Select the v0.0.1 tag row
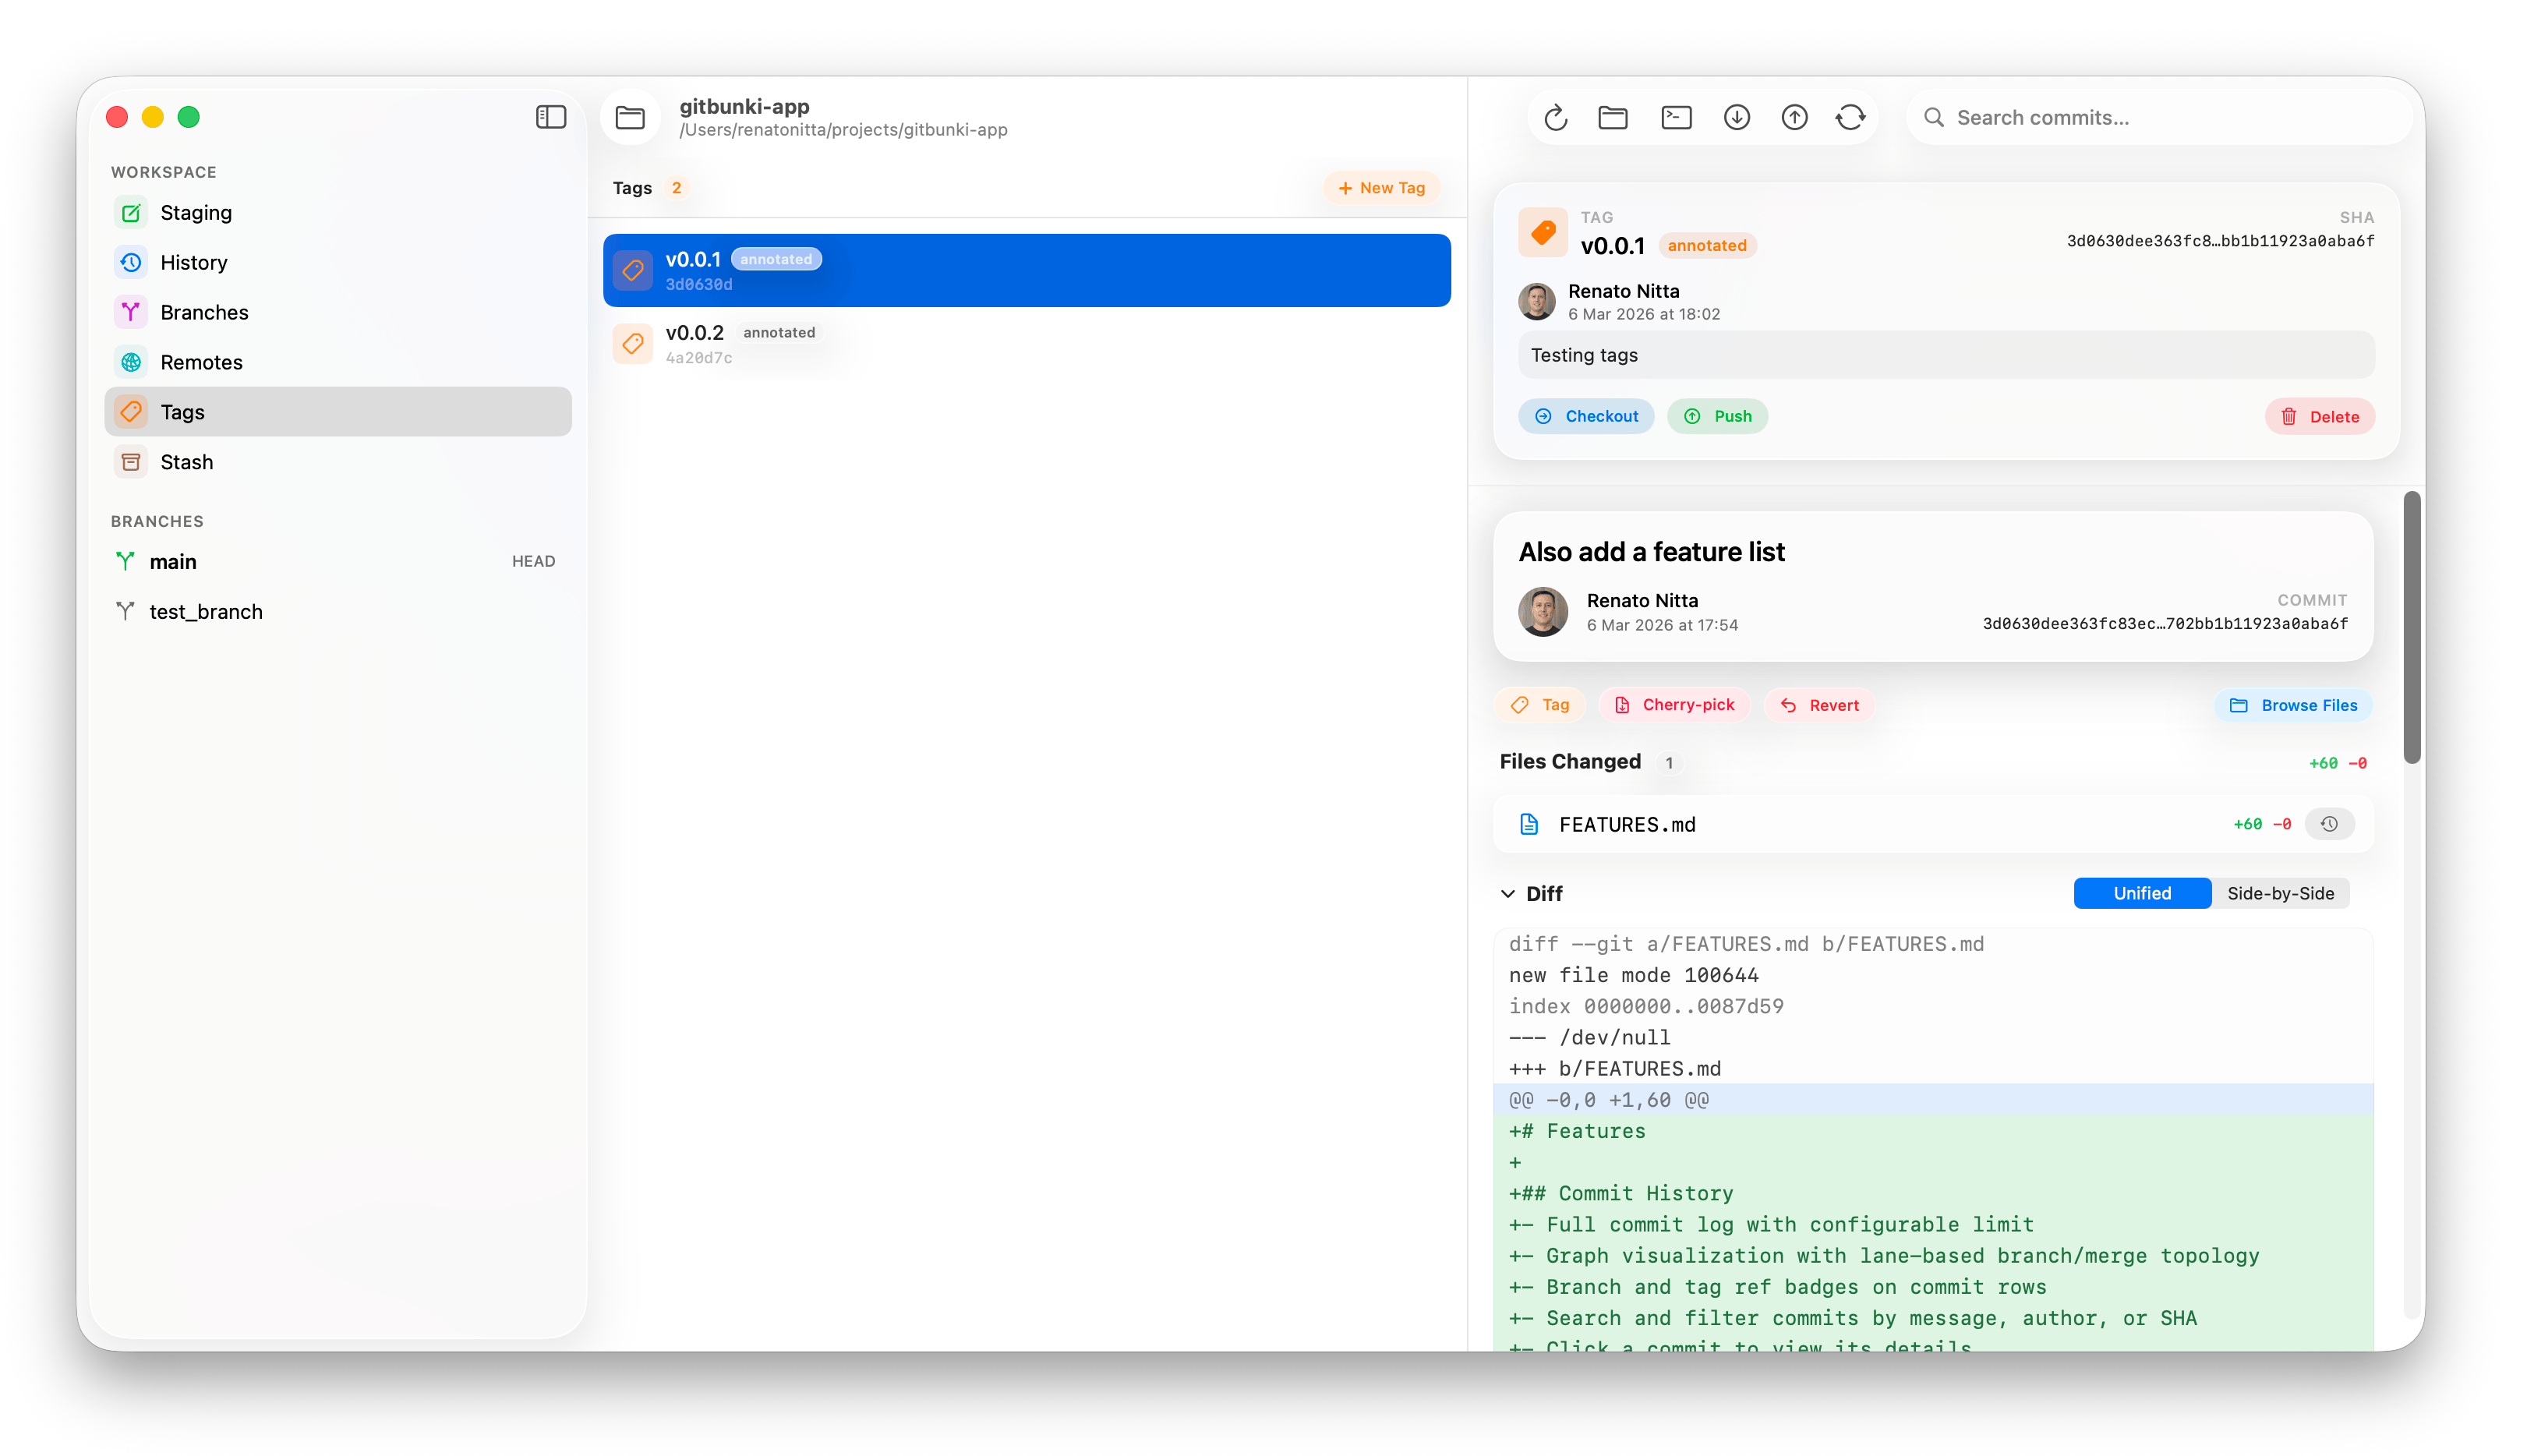This screenshot has height=1456, width=2527. 1026,271
